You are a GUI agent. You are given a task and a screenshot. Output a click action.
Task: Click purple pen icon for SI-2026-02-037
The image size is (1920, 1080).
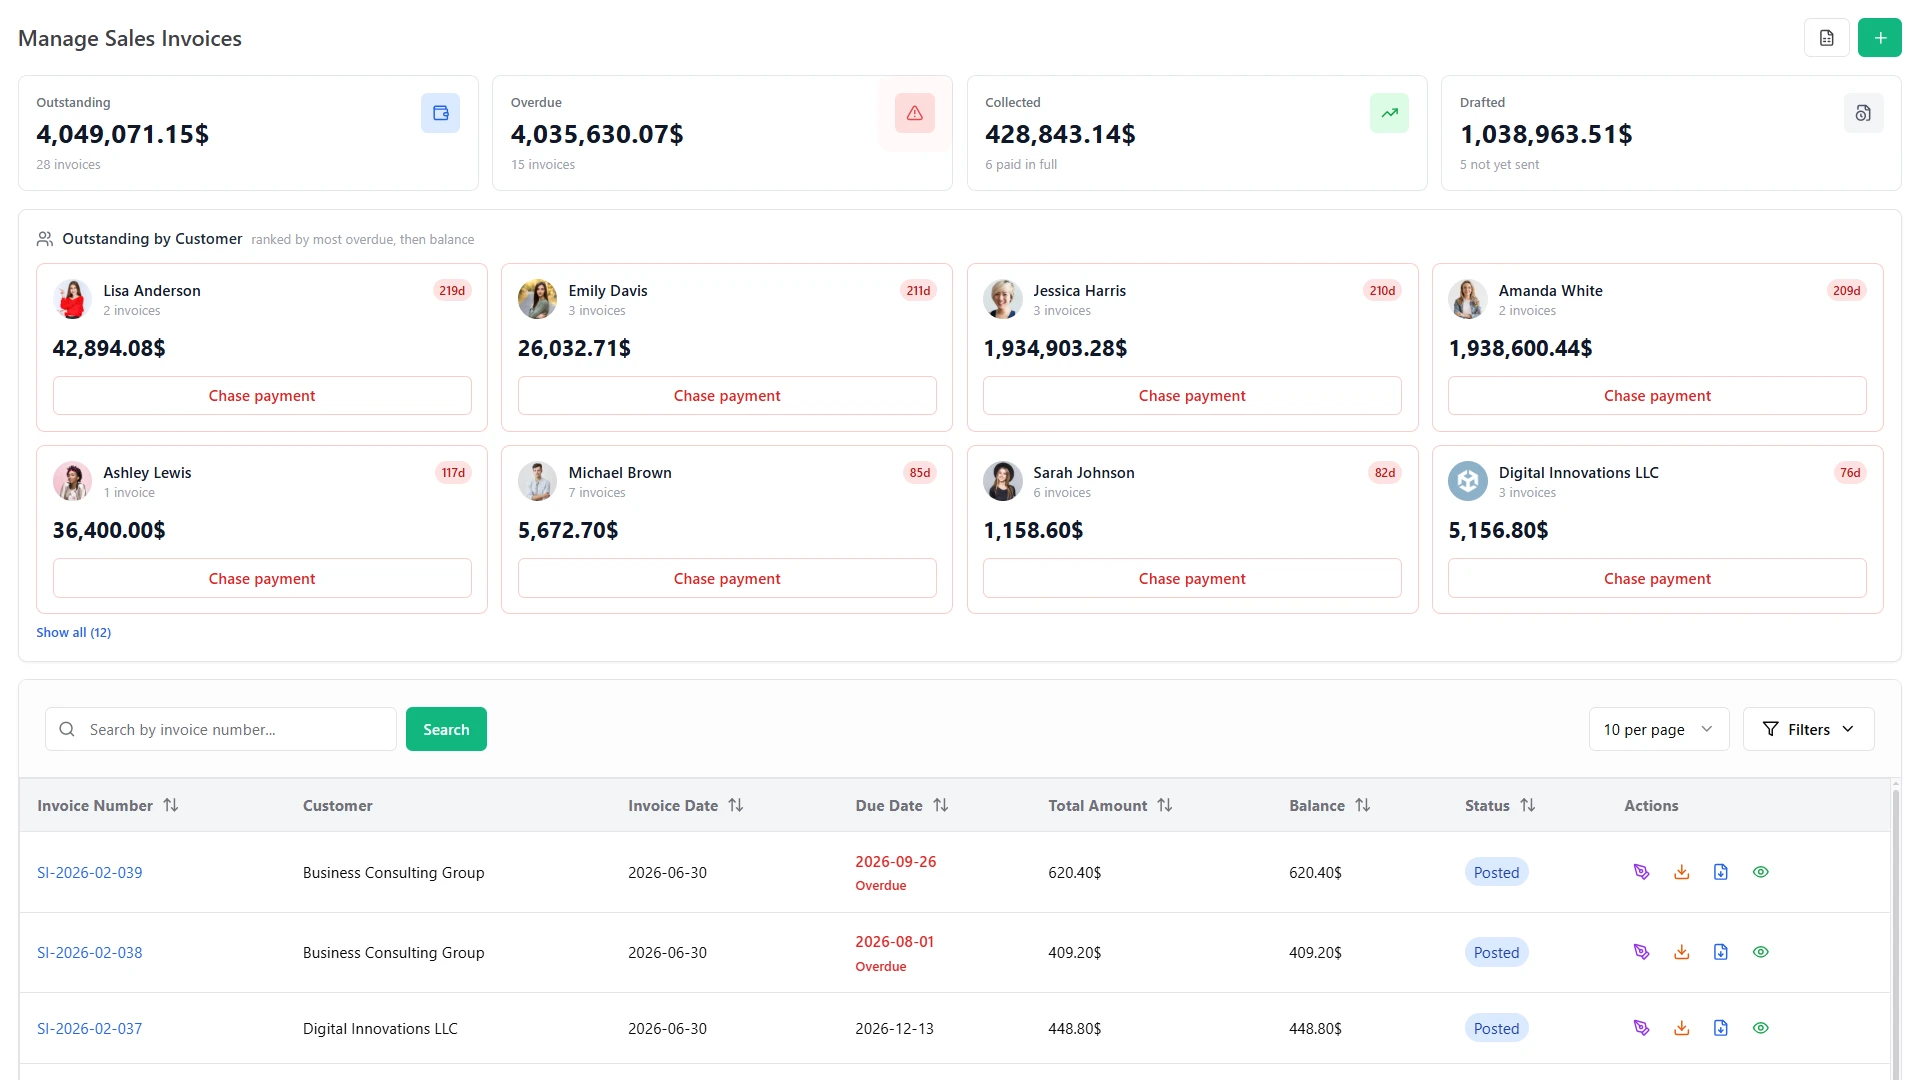tap(1641, 1028)
